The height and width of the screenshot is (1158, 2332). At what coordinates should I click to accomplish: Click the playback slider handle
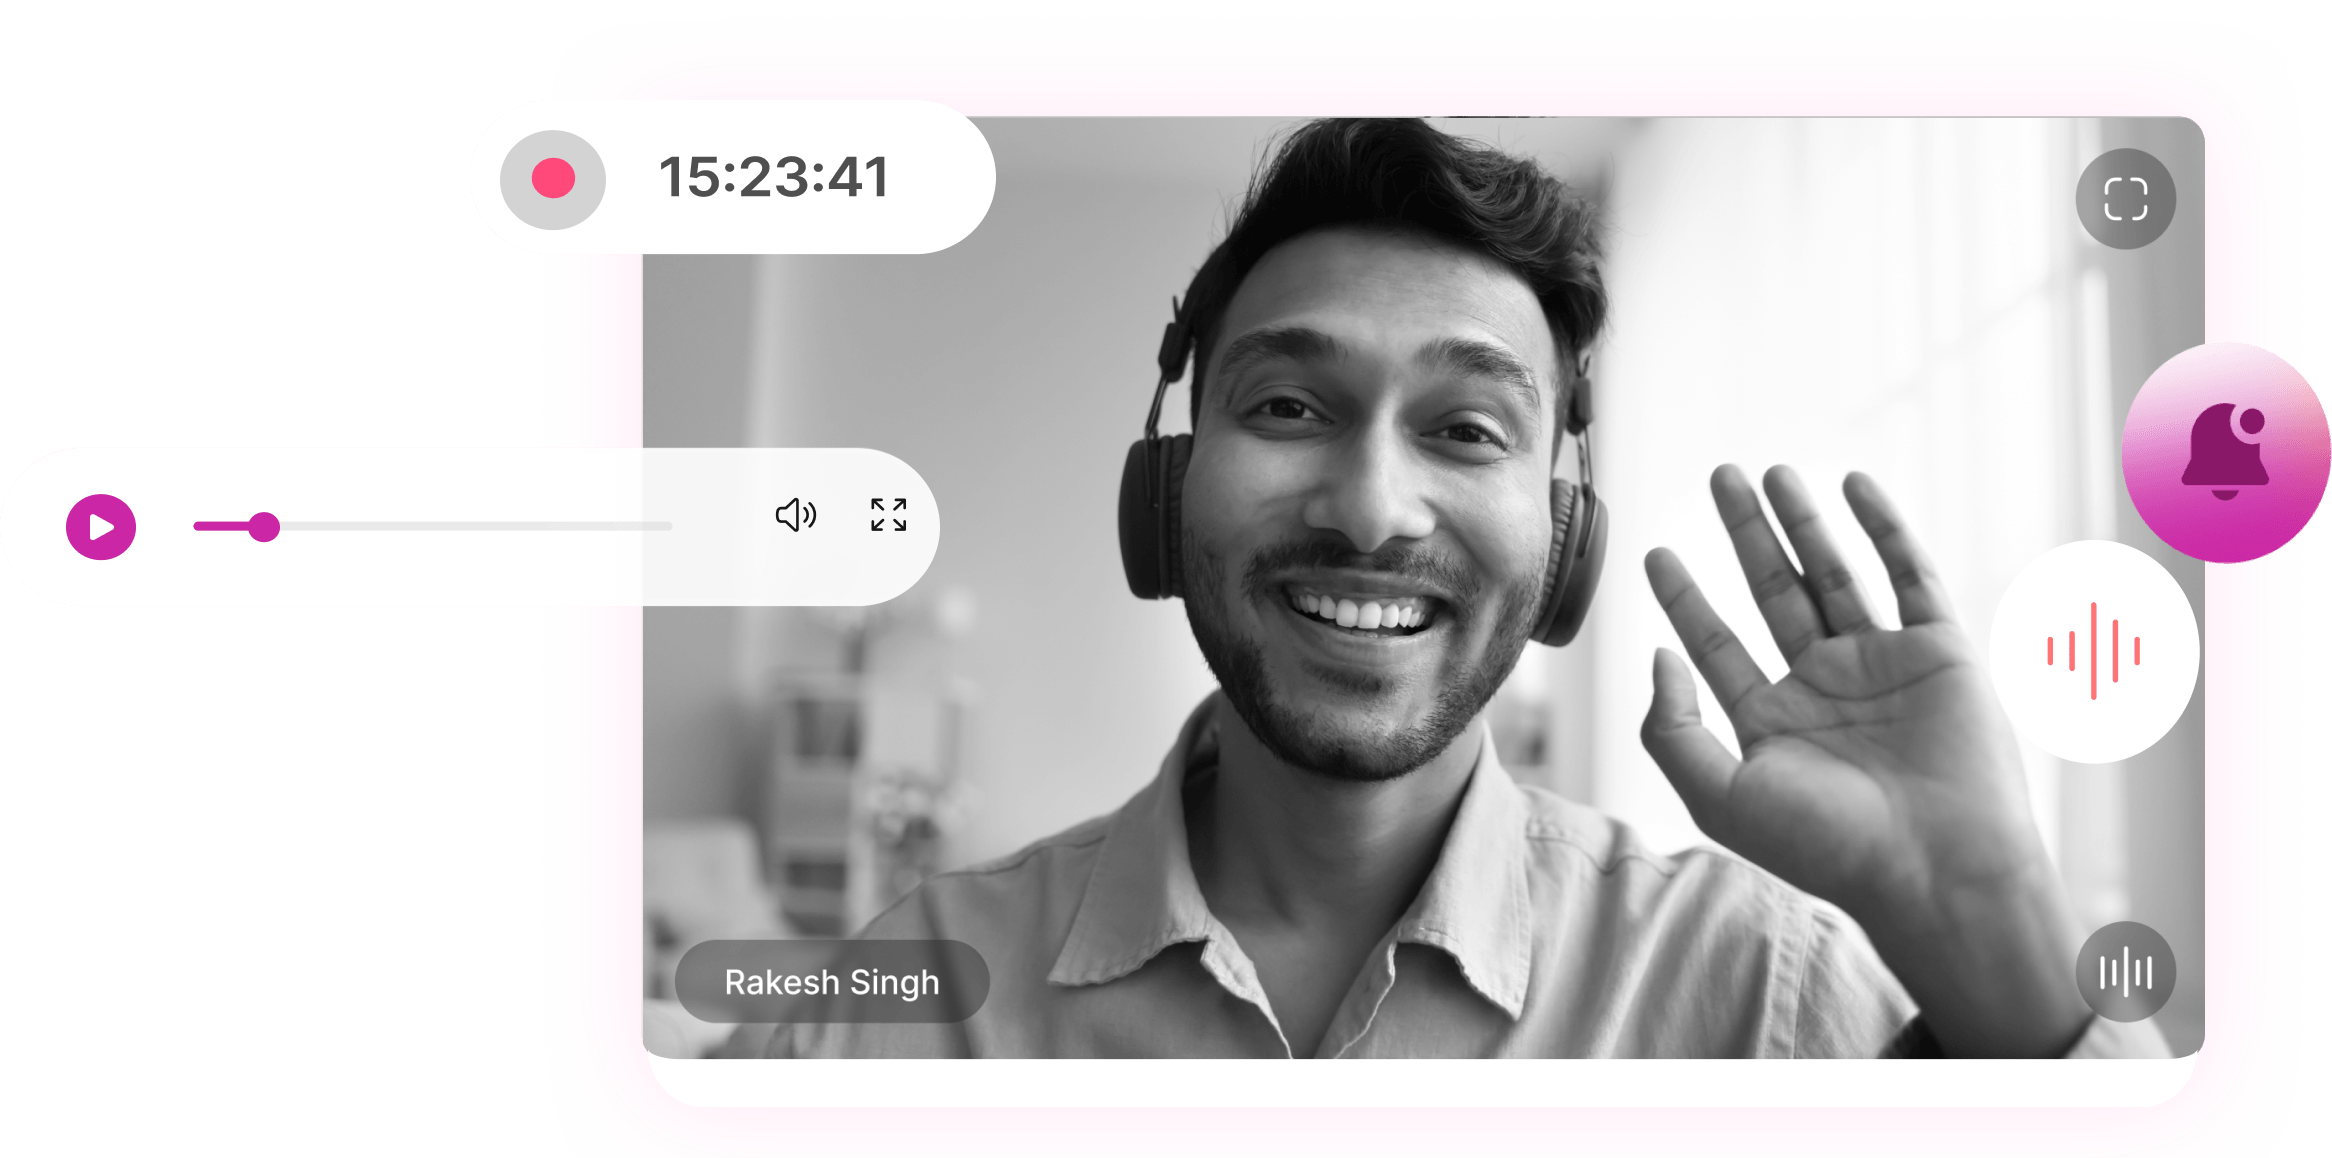264,527
